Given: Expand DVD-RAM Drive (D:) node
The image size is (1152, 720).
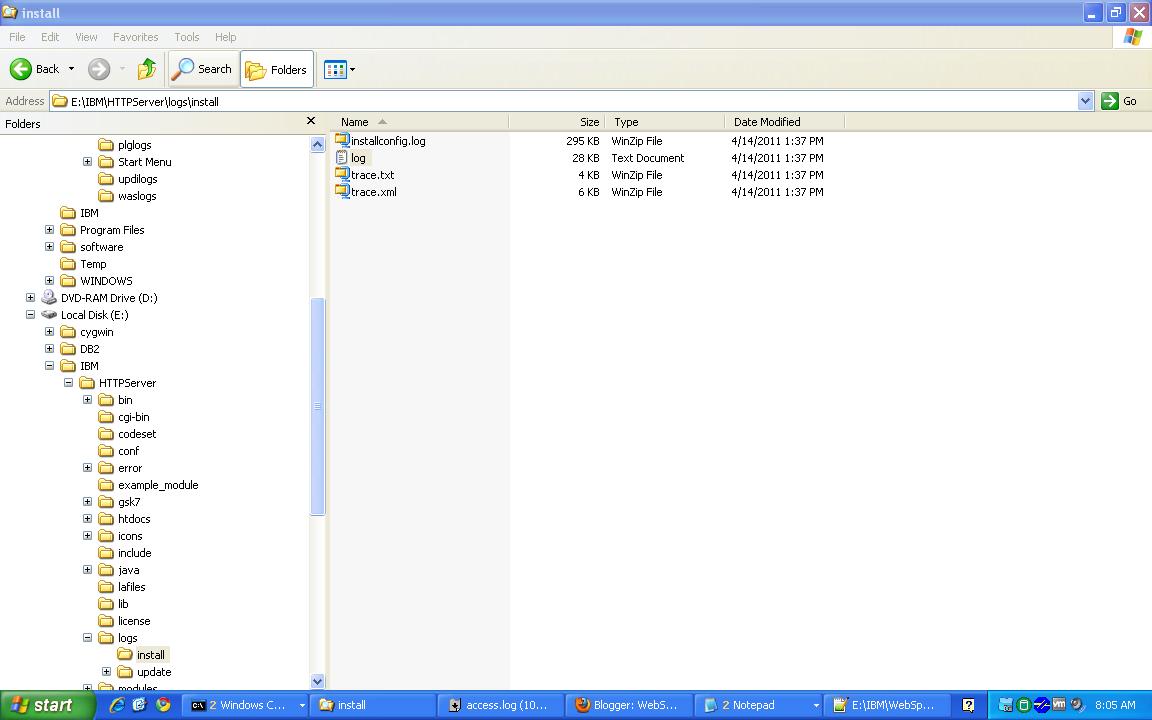Looking at the screenshot, I should pyautogui.click(x=30, y=298).
